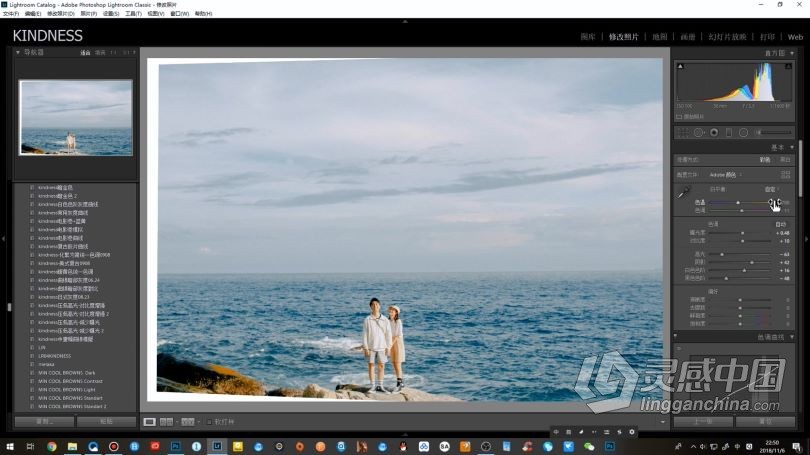810x455 pixels.
Task: Open the white balance preset dropdown
Action: pyautogui.click(x=771, y=189)
